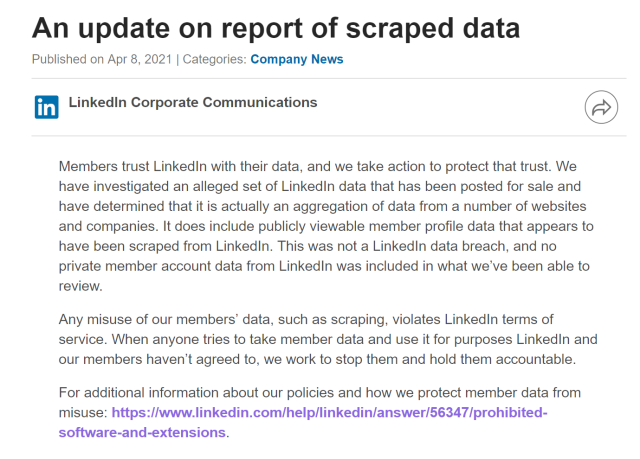The image size is (640, 459).
Task: Click the word "review." ending first paragraph
Action: coord(81,285)
